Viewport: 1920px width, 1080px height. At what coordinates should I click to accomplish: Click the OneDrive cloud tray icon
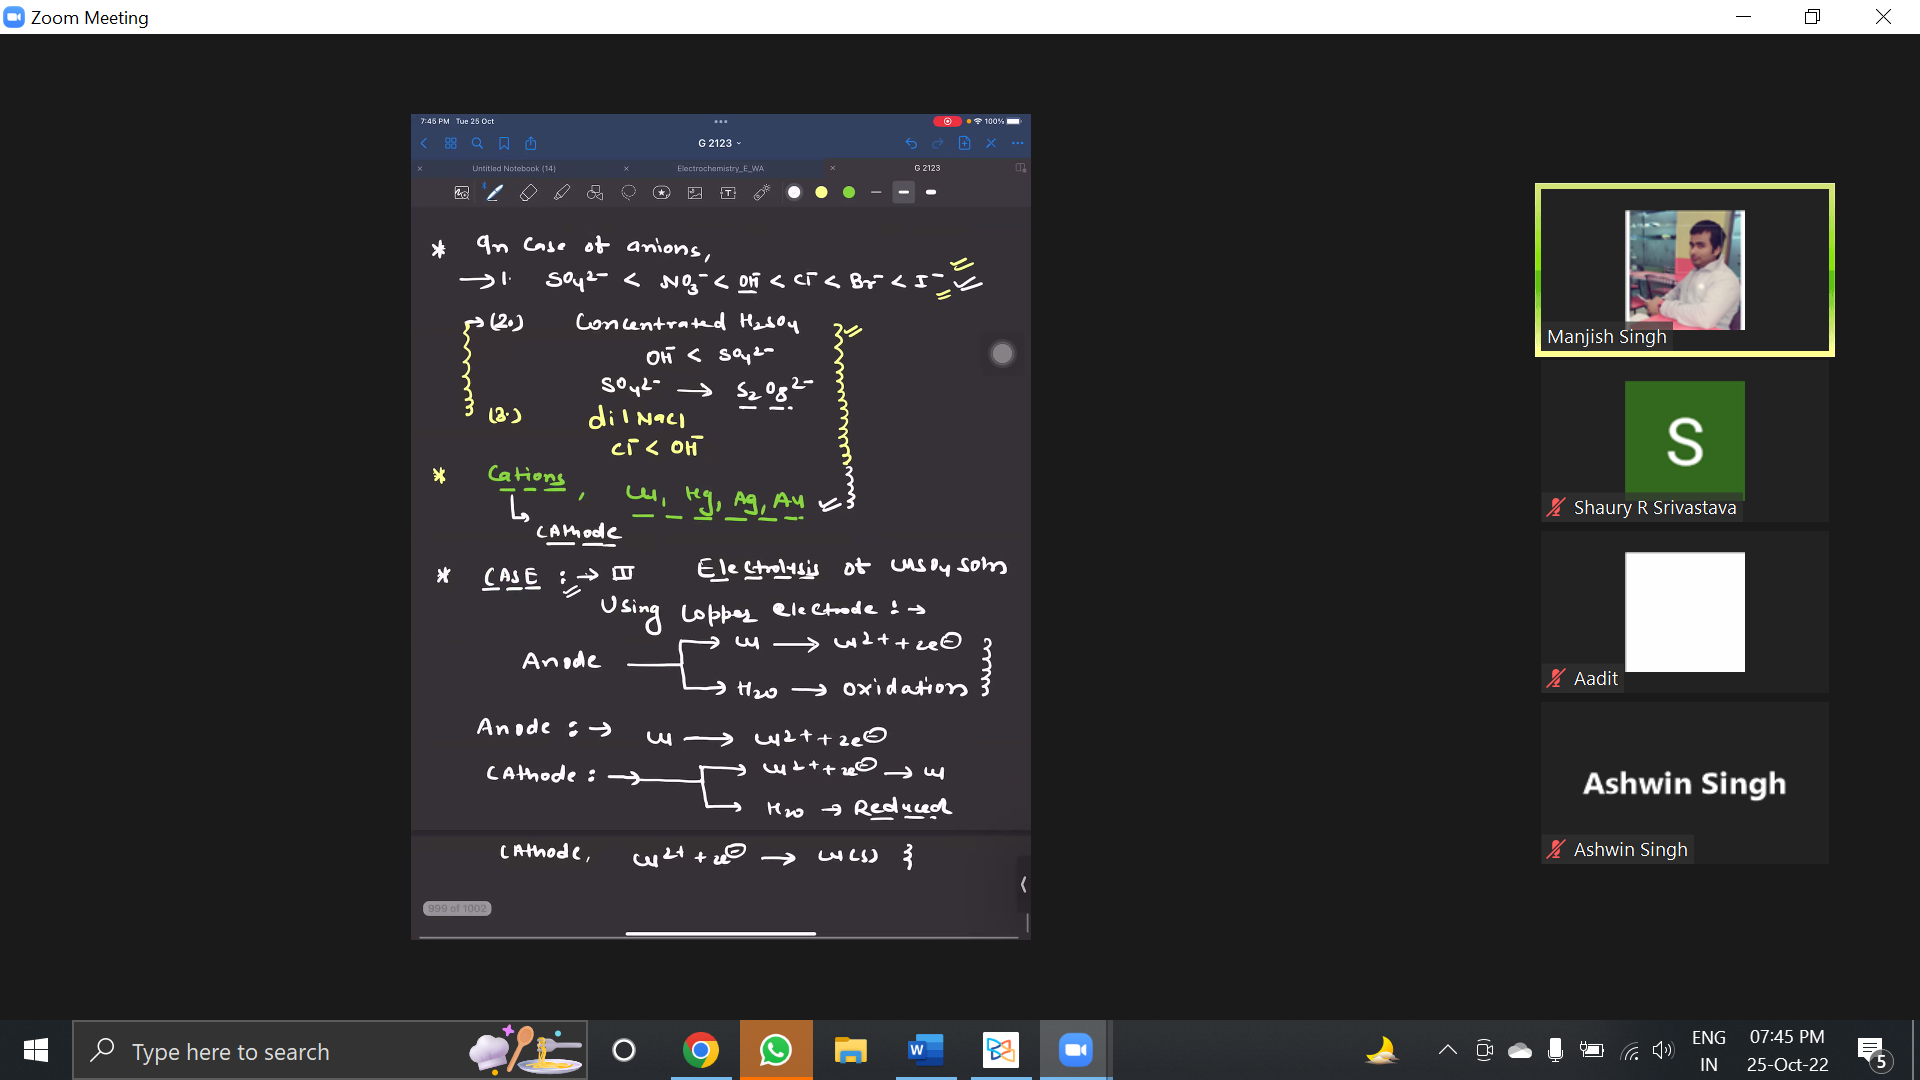(1520, 1050)
